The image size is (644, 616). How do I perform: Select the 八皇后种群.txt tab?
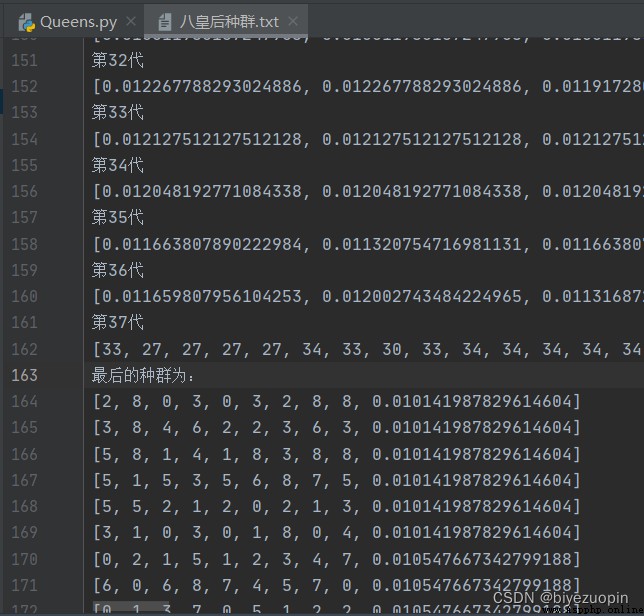click(x=226, y=21)
